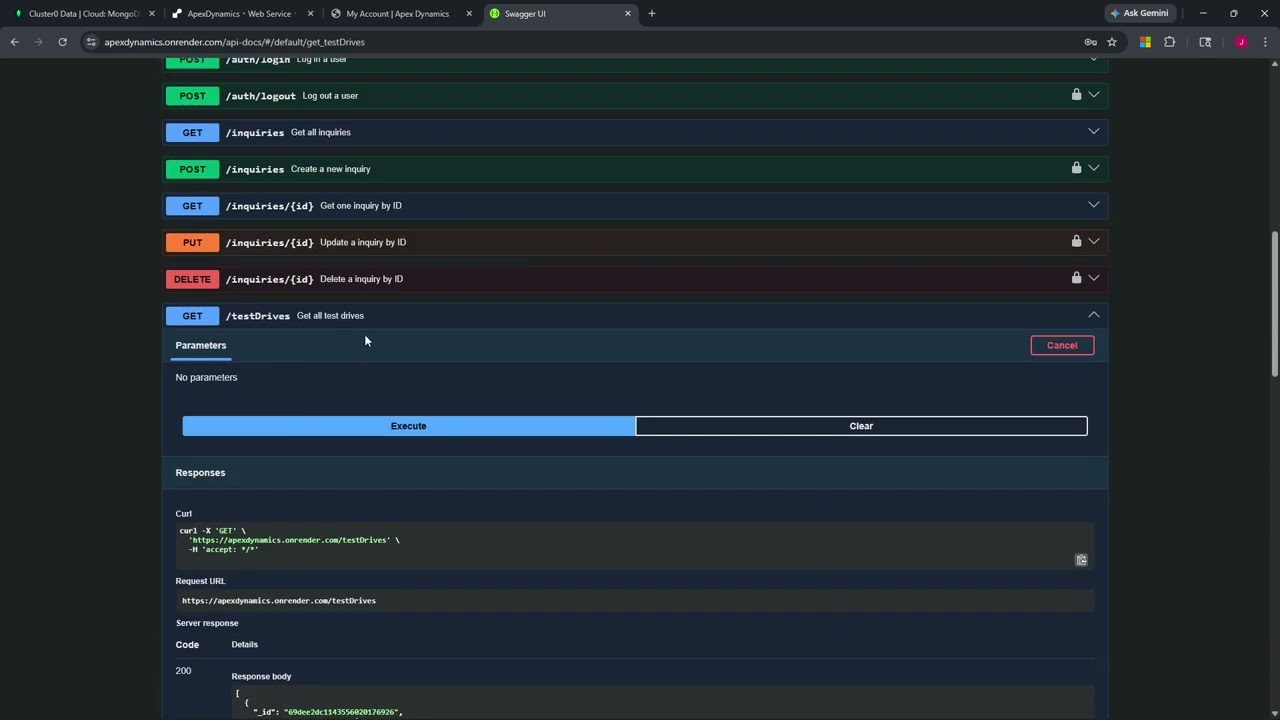1280x720 pixels.
Task: Select the Swagger UI browser tab
Action: click(x=560, y=14)
